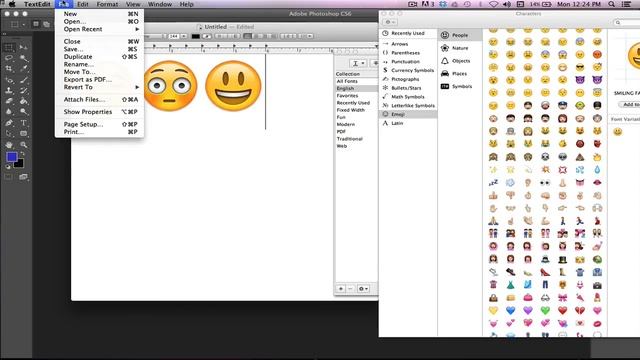
Task: Click the Objects category in Characters
Action: (x=460, y=61)
